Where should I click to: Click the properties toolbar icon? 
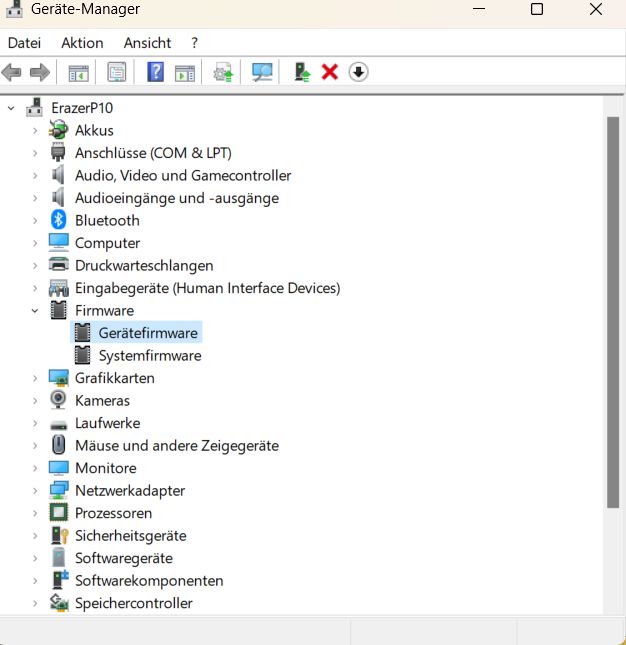pos(117,72)
